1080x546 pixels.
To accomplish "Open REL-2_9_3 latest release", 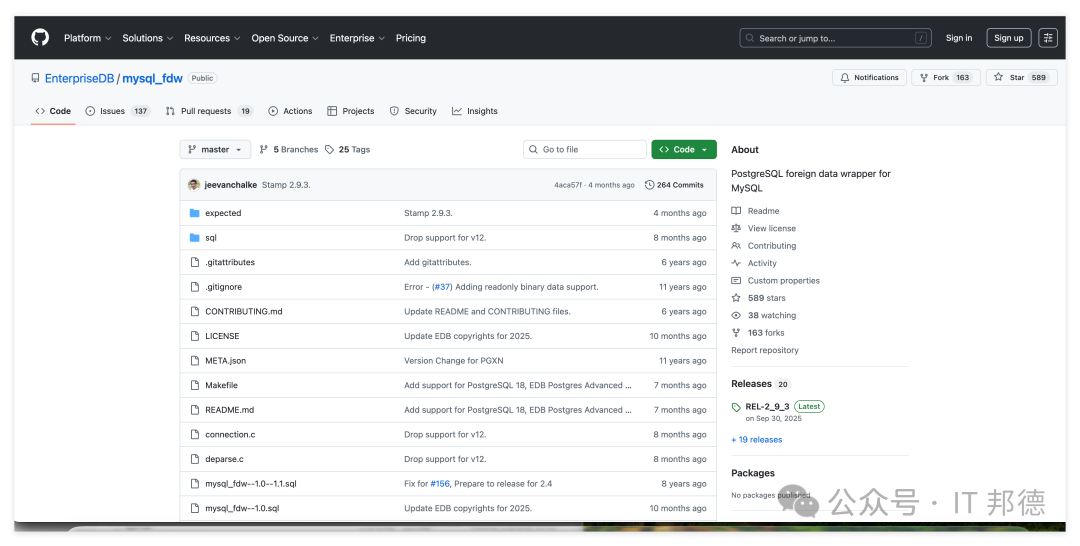I will (767, 407).
